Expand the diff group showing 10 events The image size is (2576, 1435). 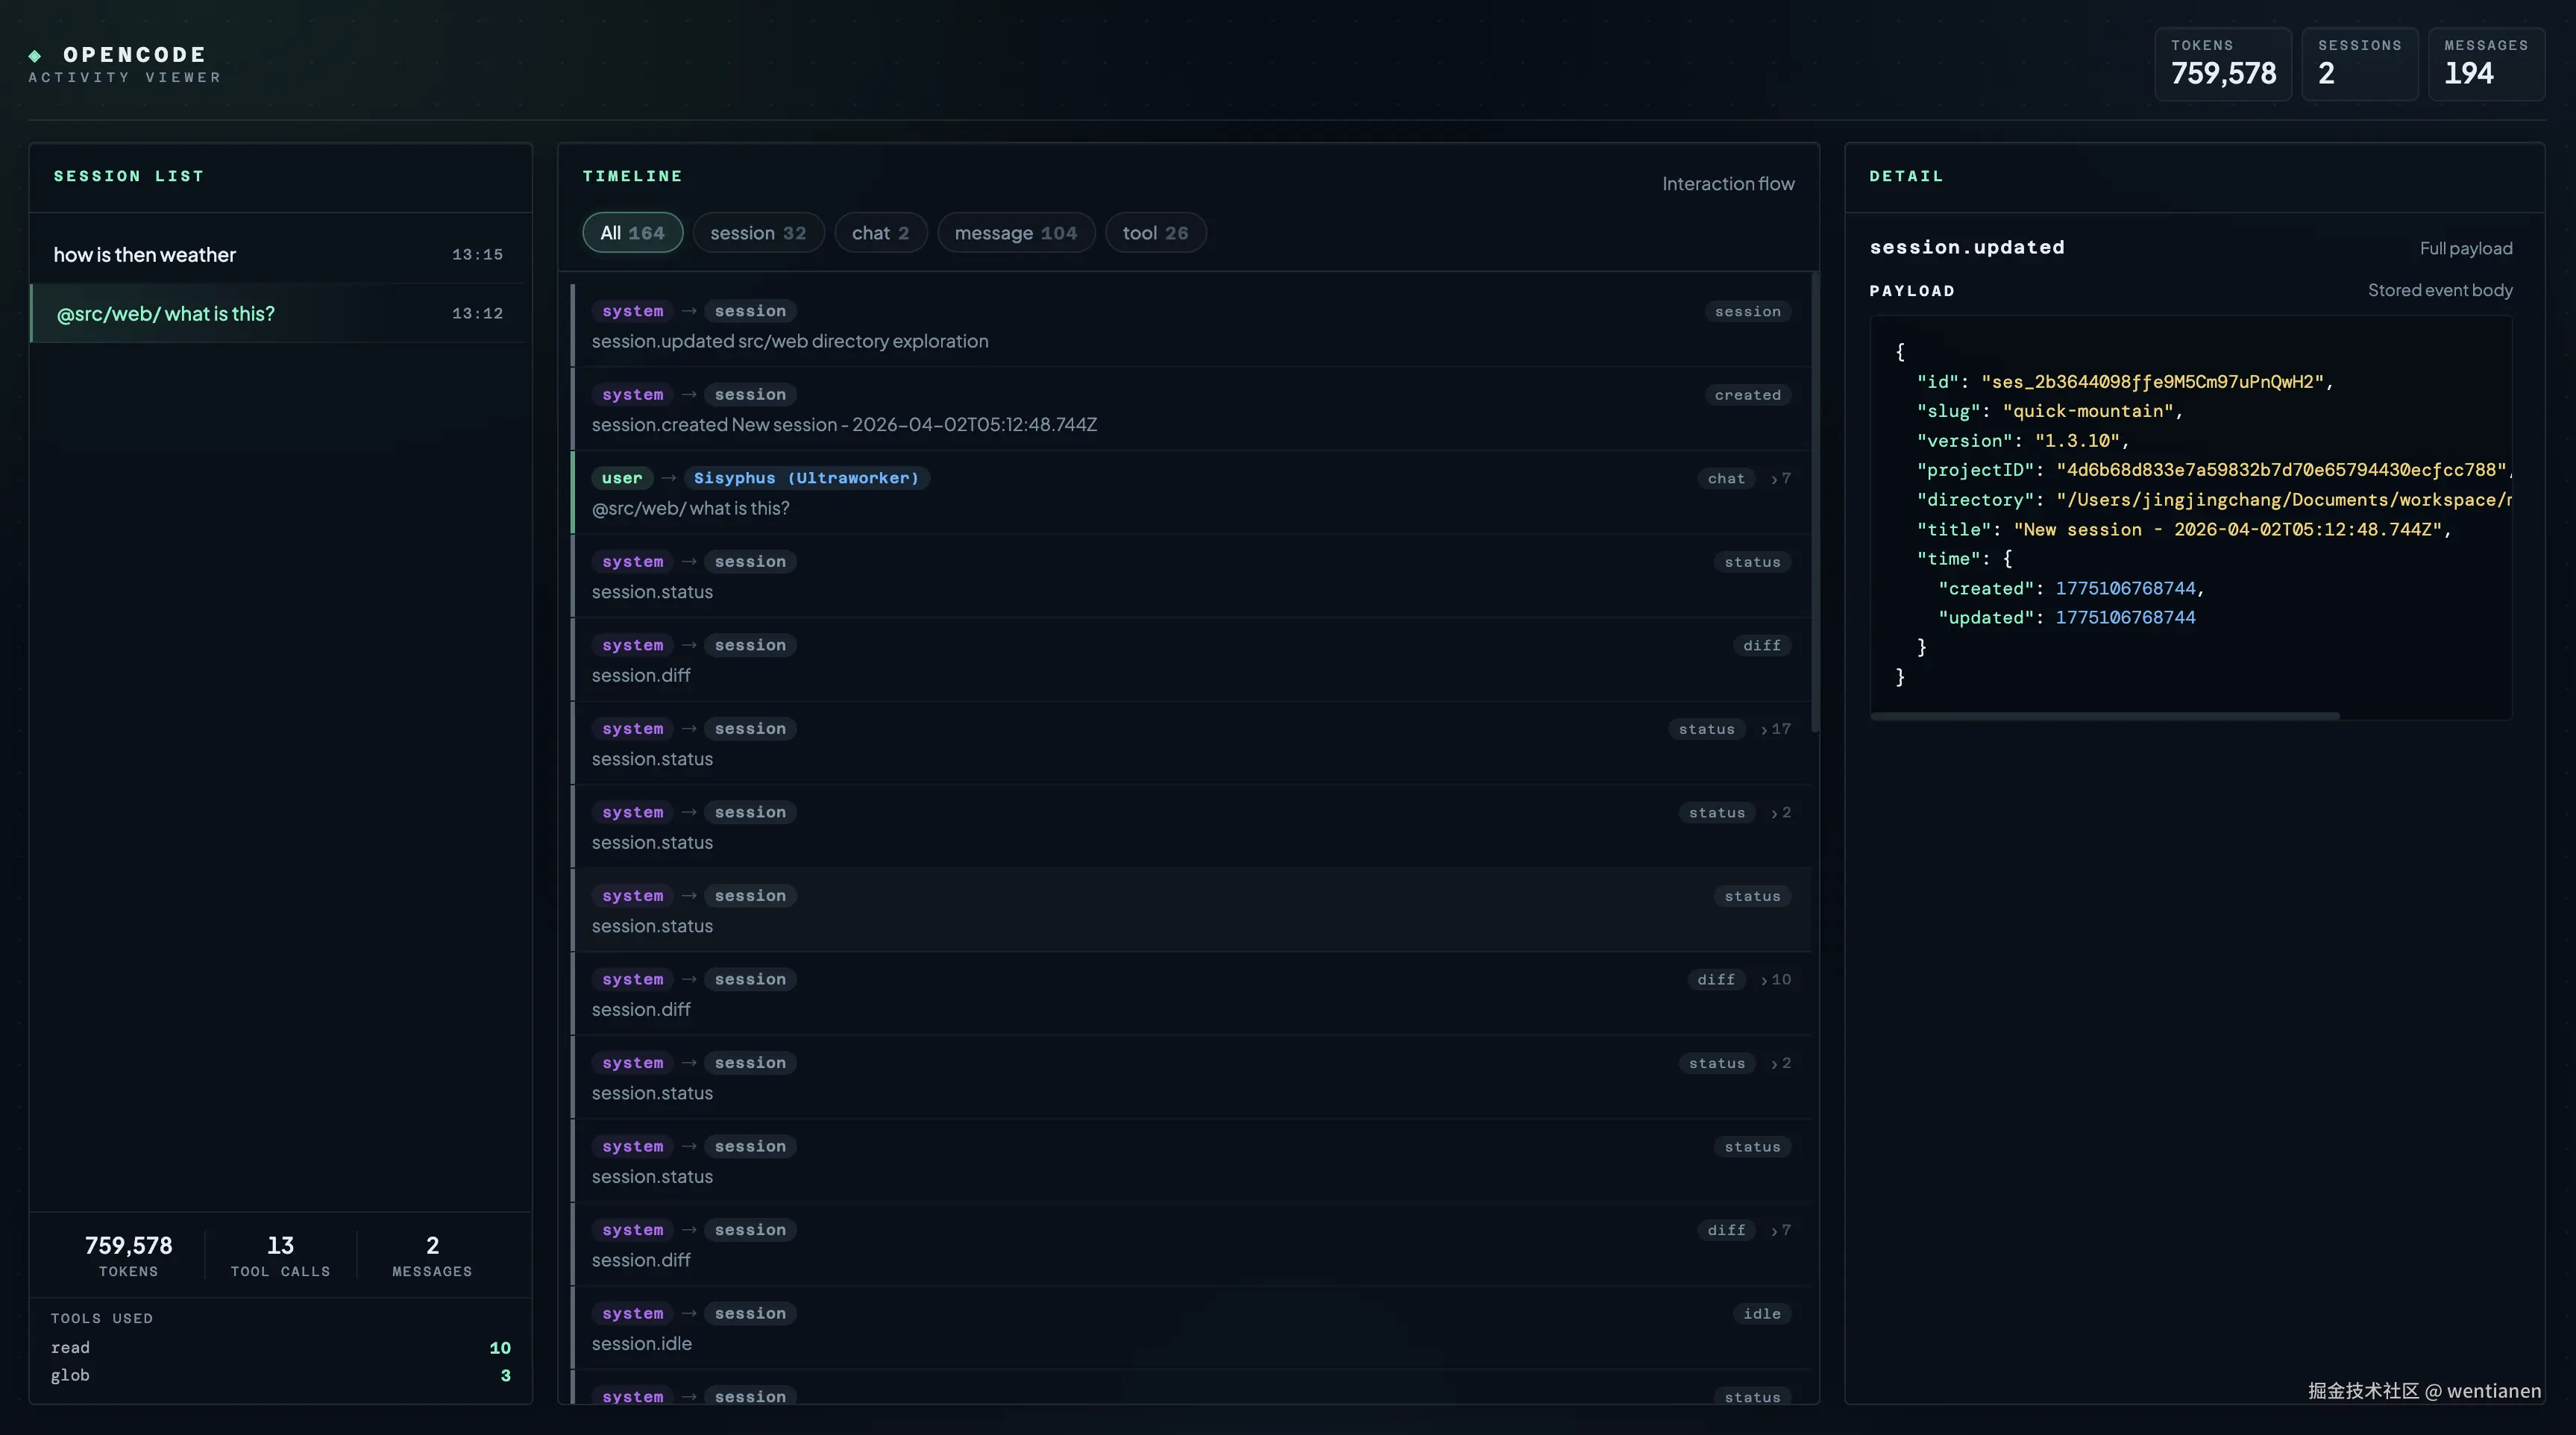click(1776, 980)
